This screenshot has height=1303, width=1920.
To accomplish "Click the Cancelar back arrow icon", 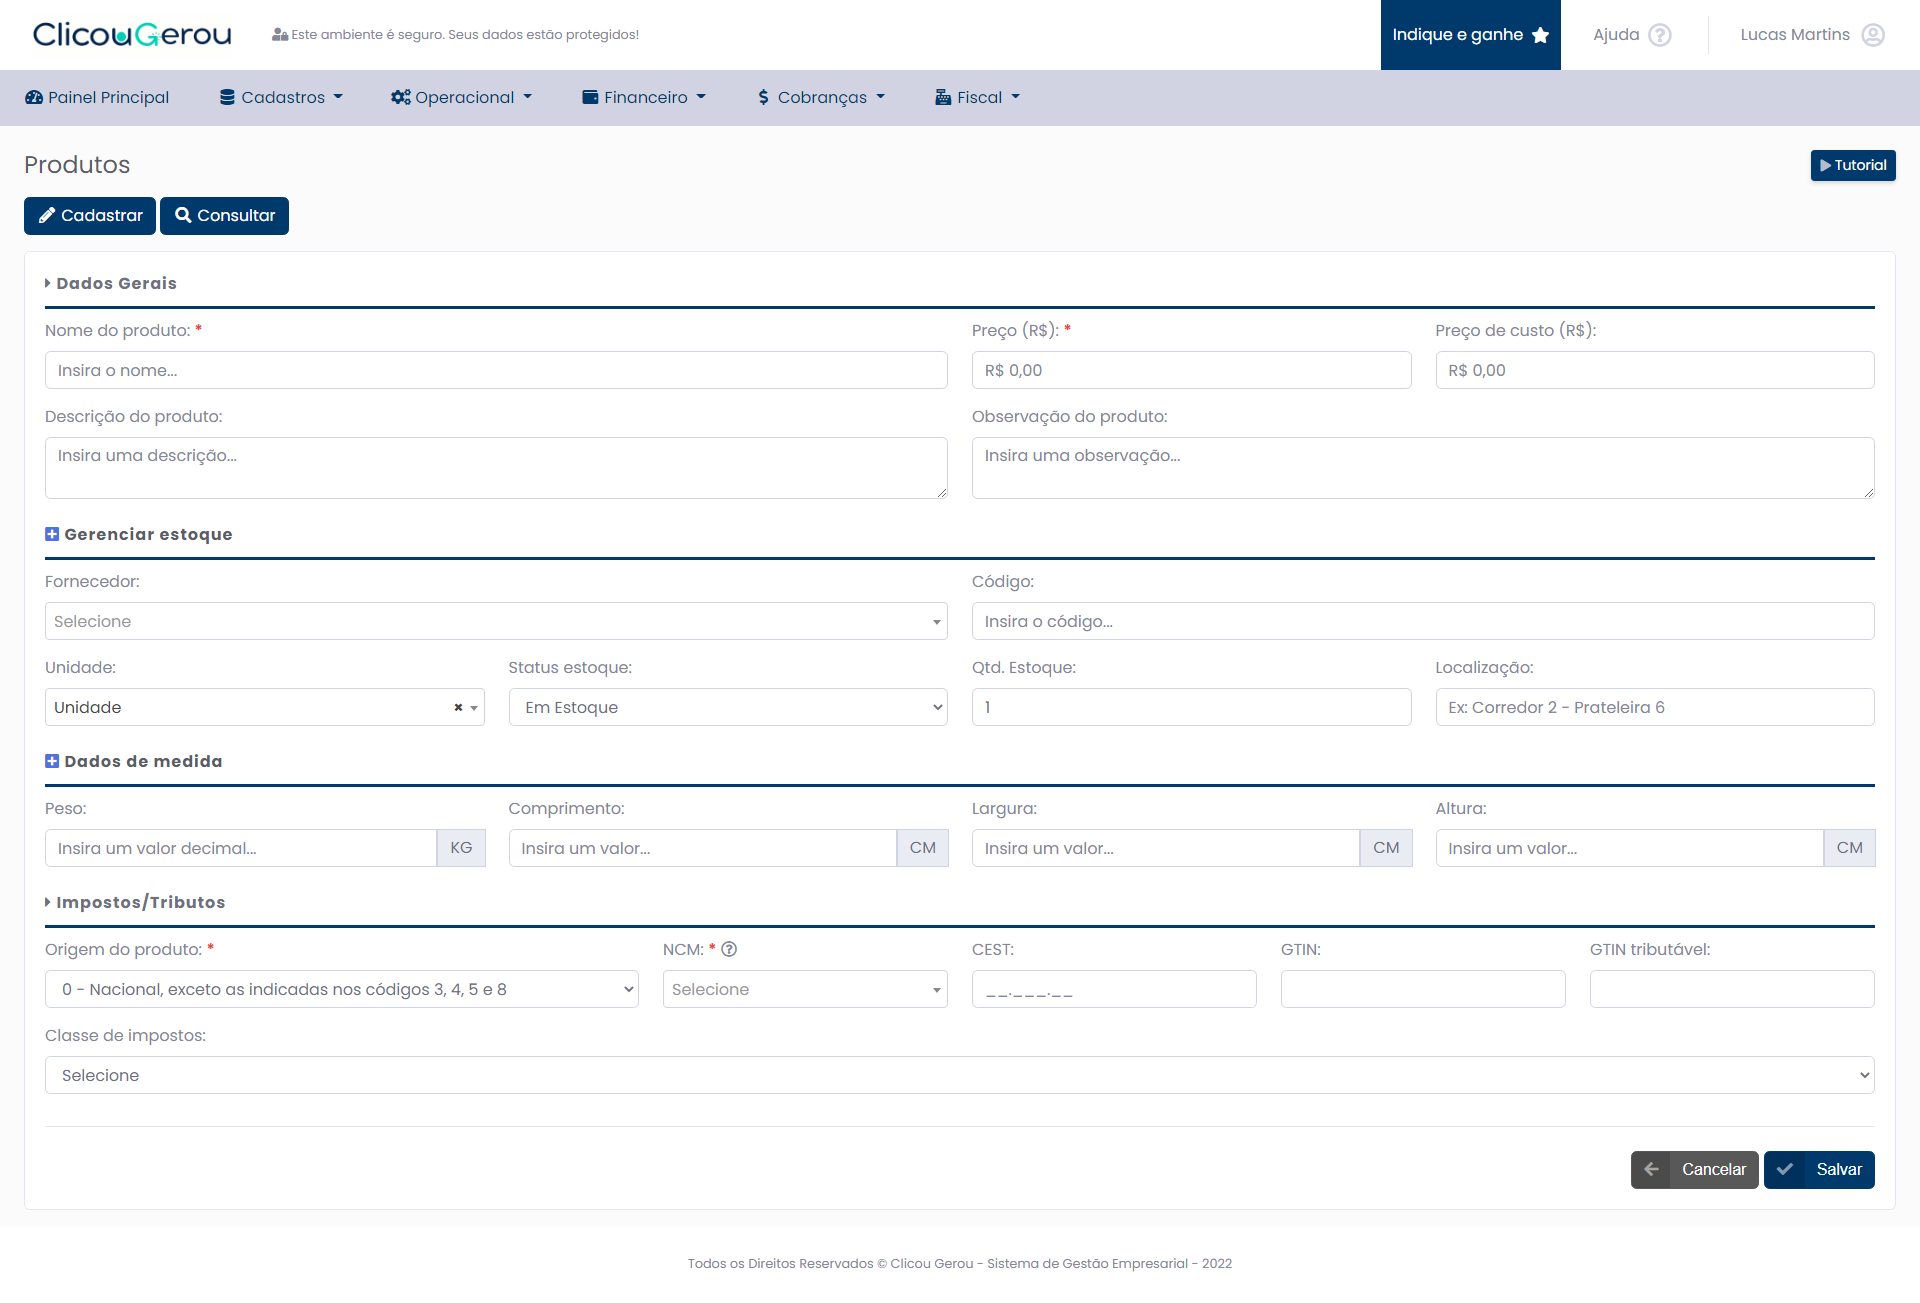I will click(1651, 1169).
